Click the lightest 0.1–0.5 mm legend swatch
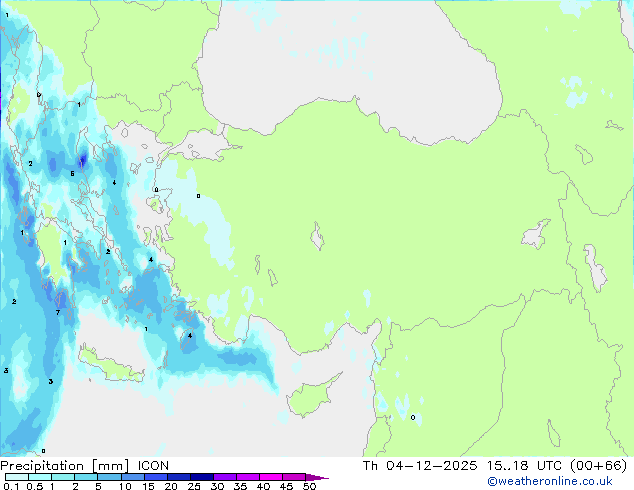634x490 pixels. pyautogui.click(x=17, y=477)
